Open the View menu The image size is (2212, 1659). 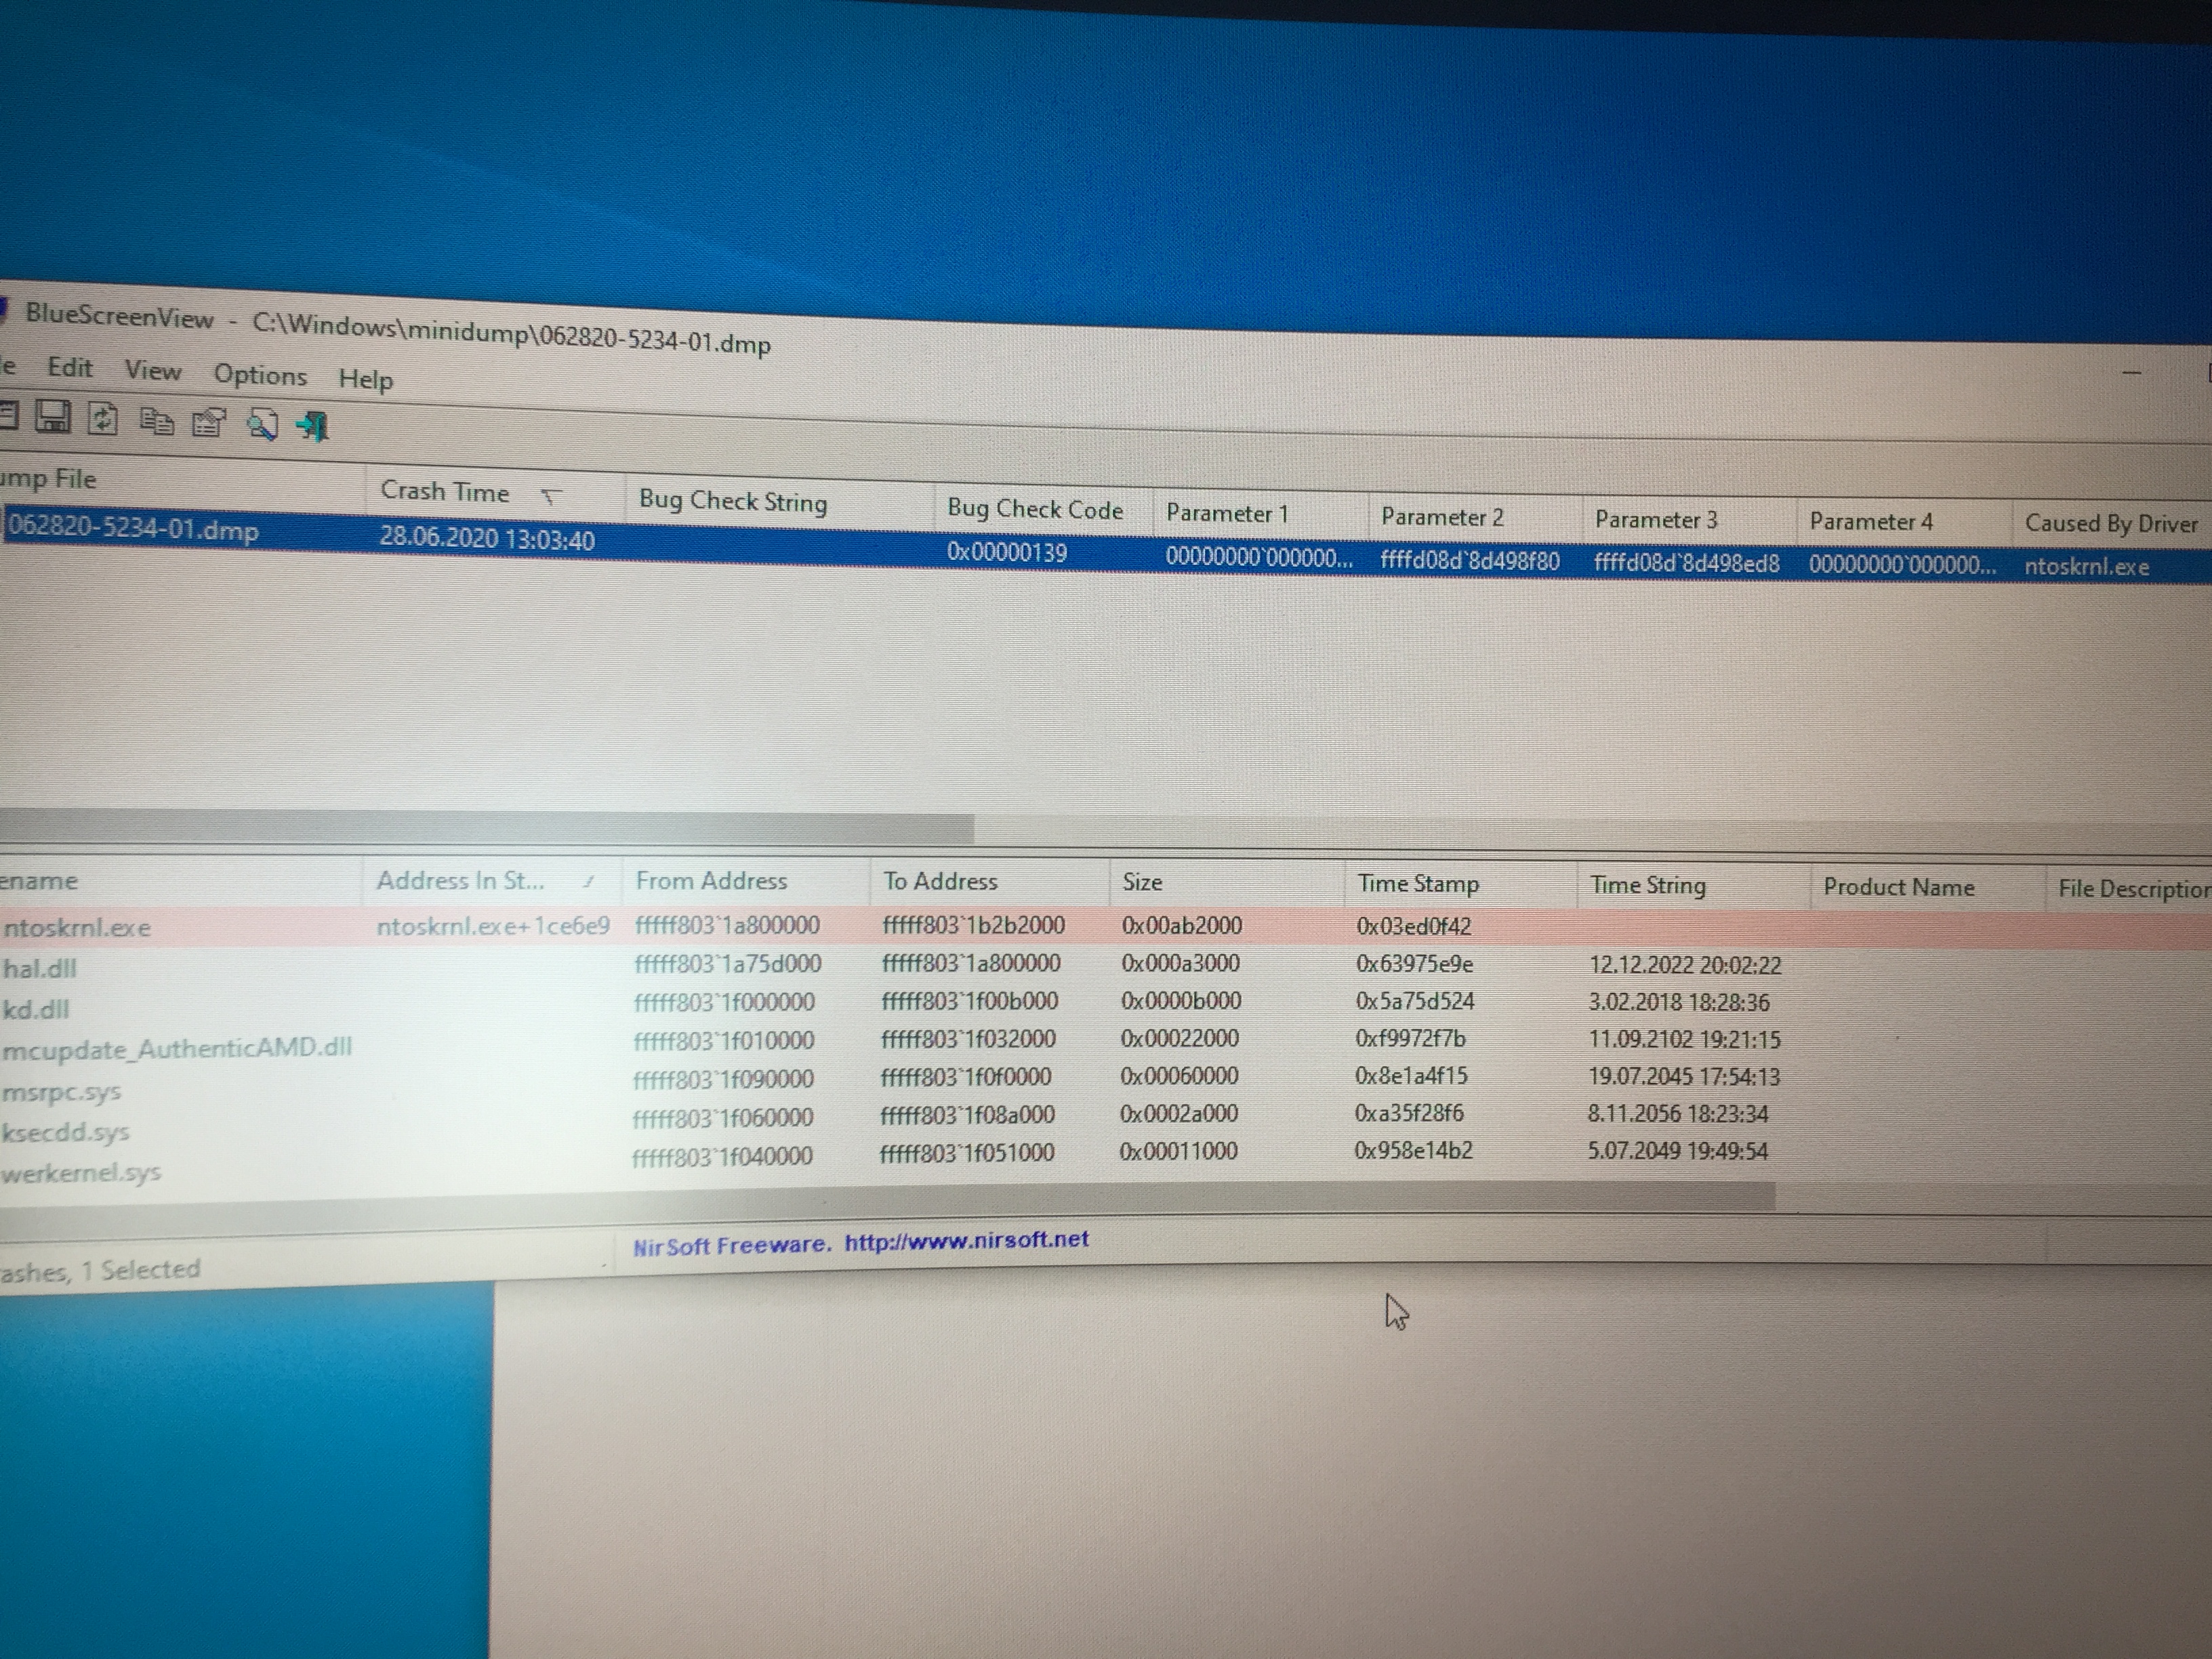click(x=153, y=371)
